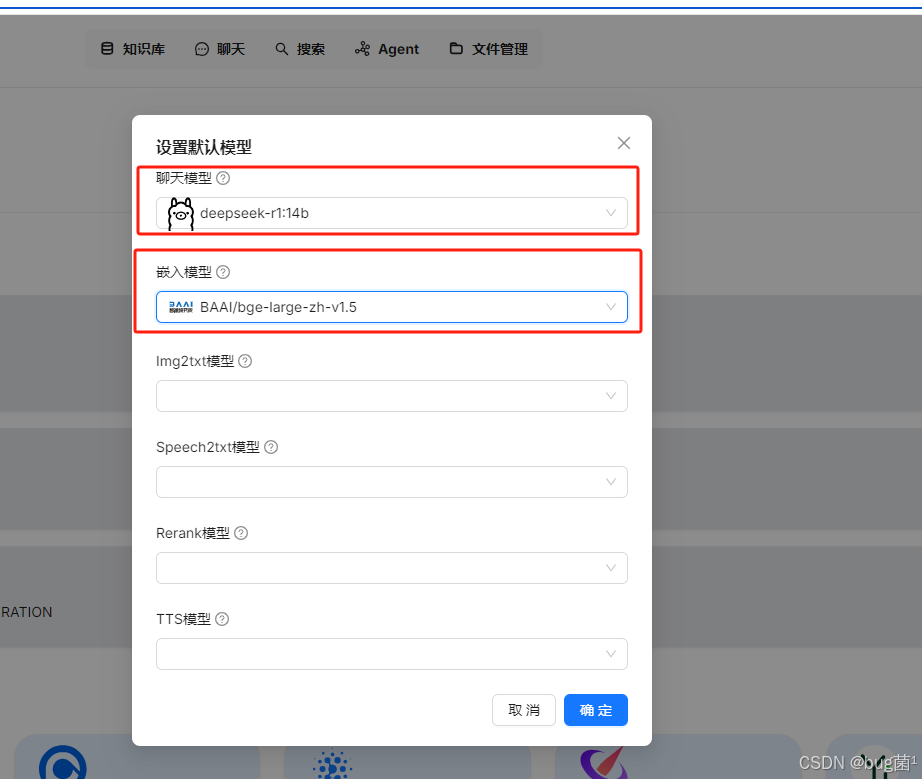Click the BAAI logo icon
Viewport: 922px width, 779px height.
[x=181, y=307]
